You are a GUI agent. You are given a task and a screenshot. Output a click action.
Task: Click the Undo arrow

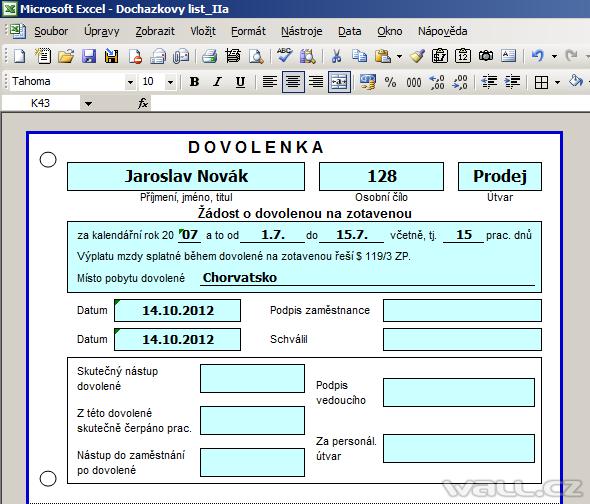click(538, 56)
